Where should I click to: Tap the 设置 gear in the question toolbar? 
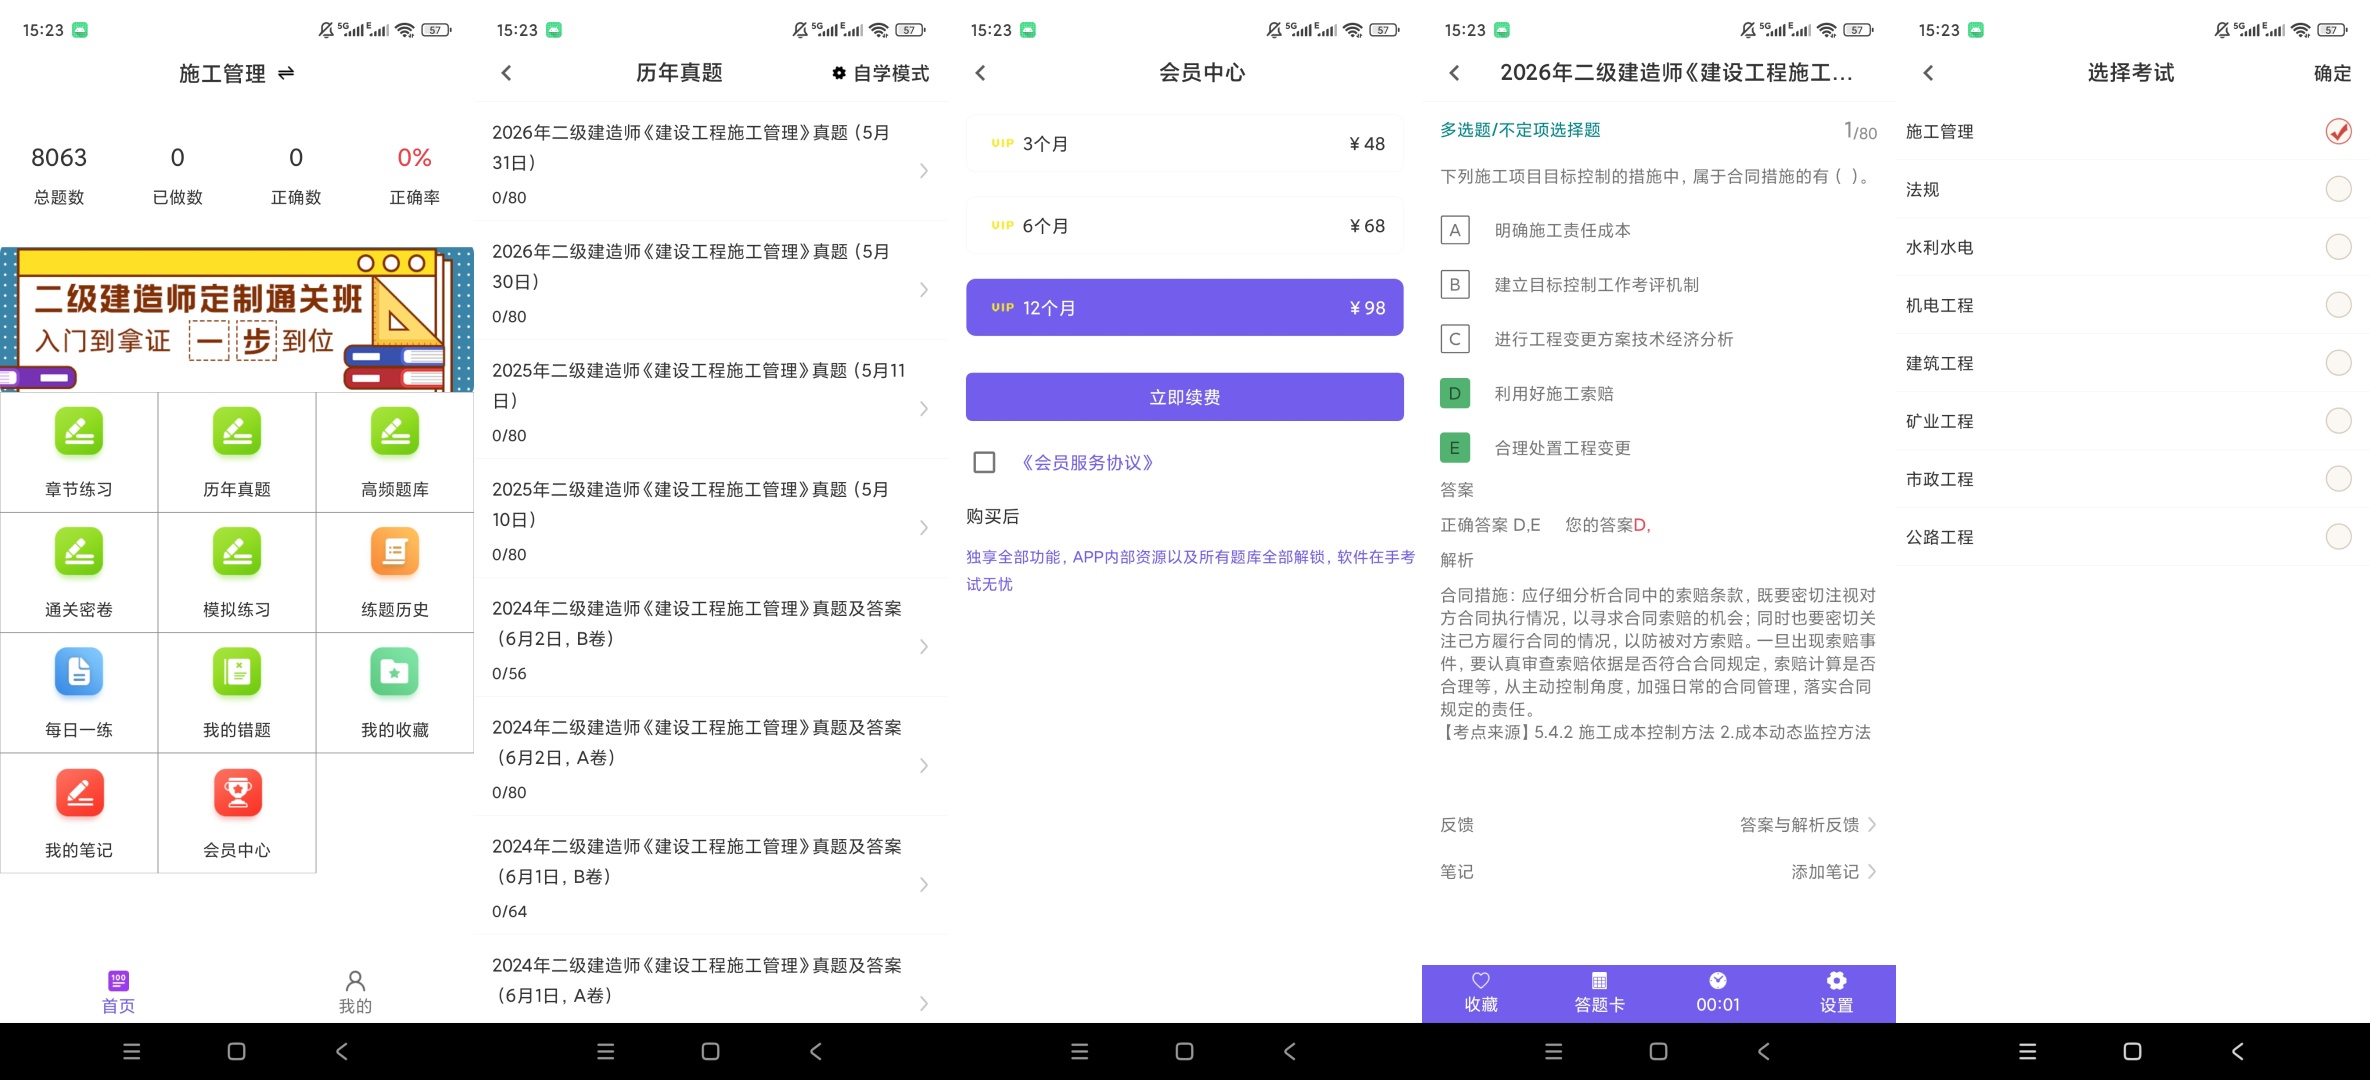1836,980
